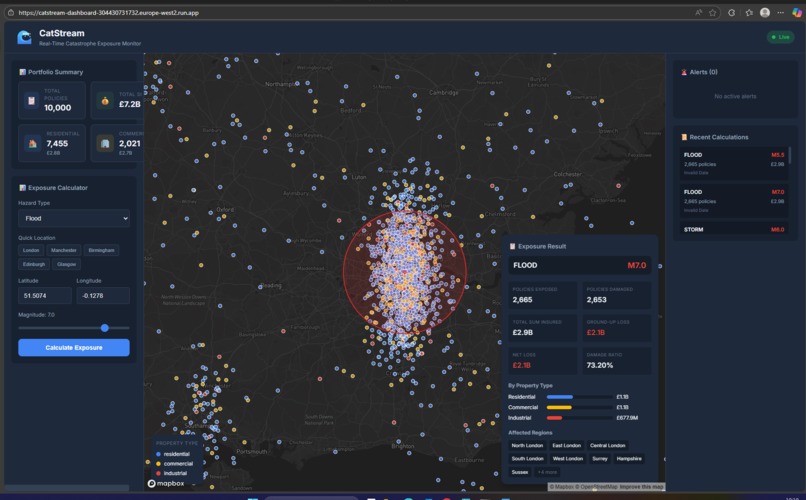The width and height of the screenshot is (806, 500).
Task: Click the Mapbox logo on the map
Action: [166, 484]
